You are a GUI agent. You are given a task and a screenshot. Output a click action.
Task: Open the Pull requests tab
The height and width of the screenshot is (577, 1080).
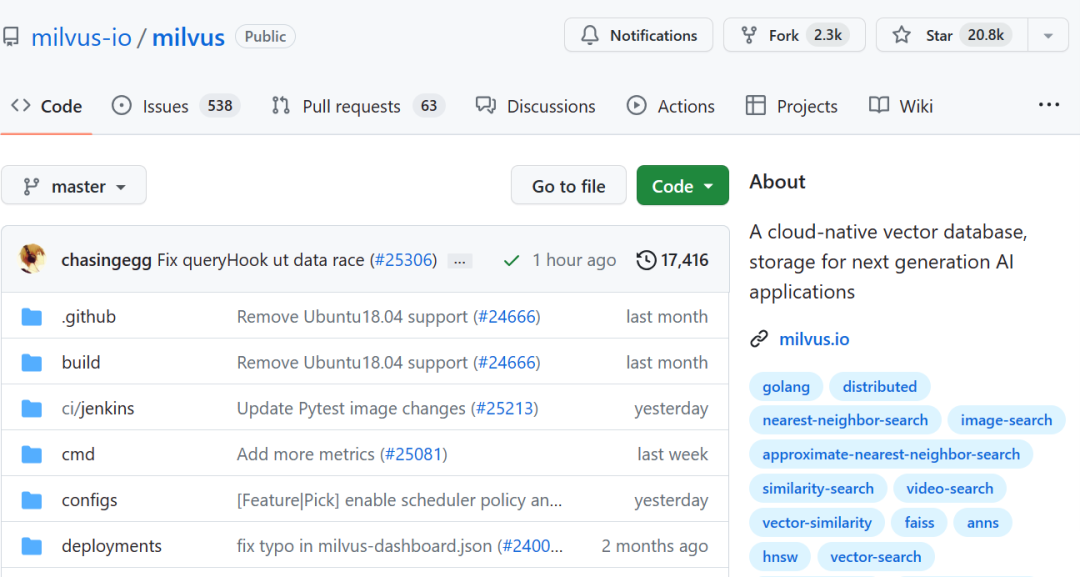tap(357, 106)
